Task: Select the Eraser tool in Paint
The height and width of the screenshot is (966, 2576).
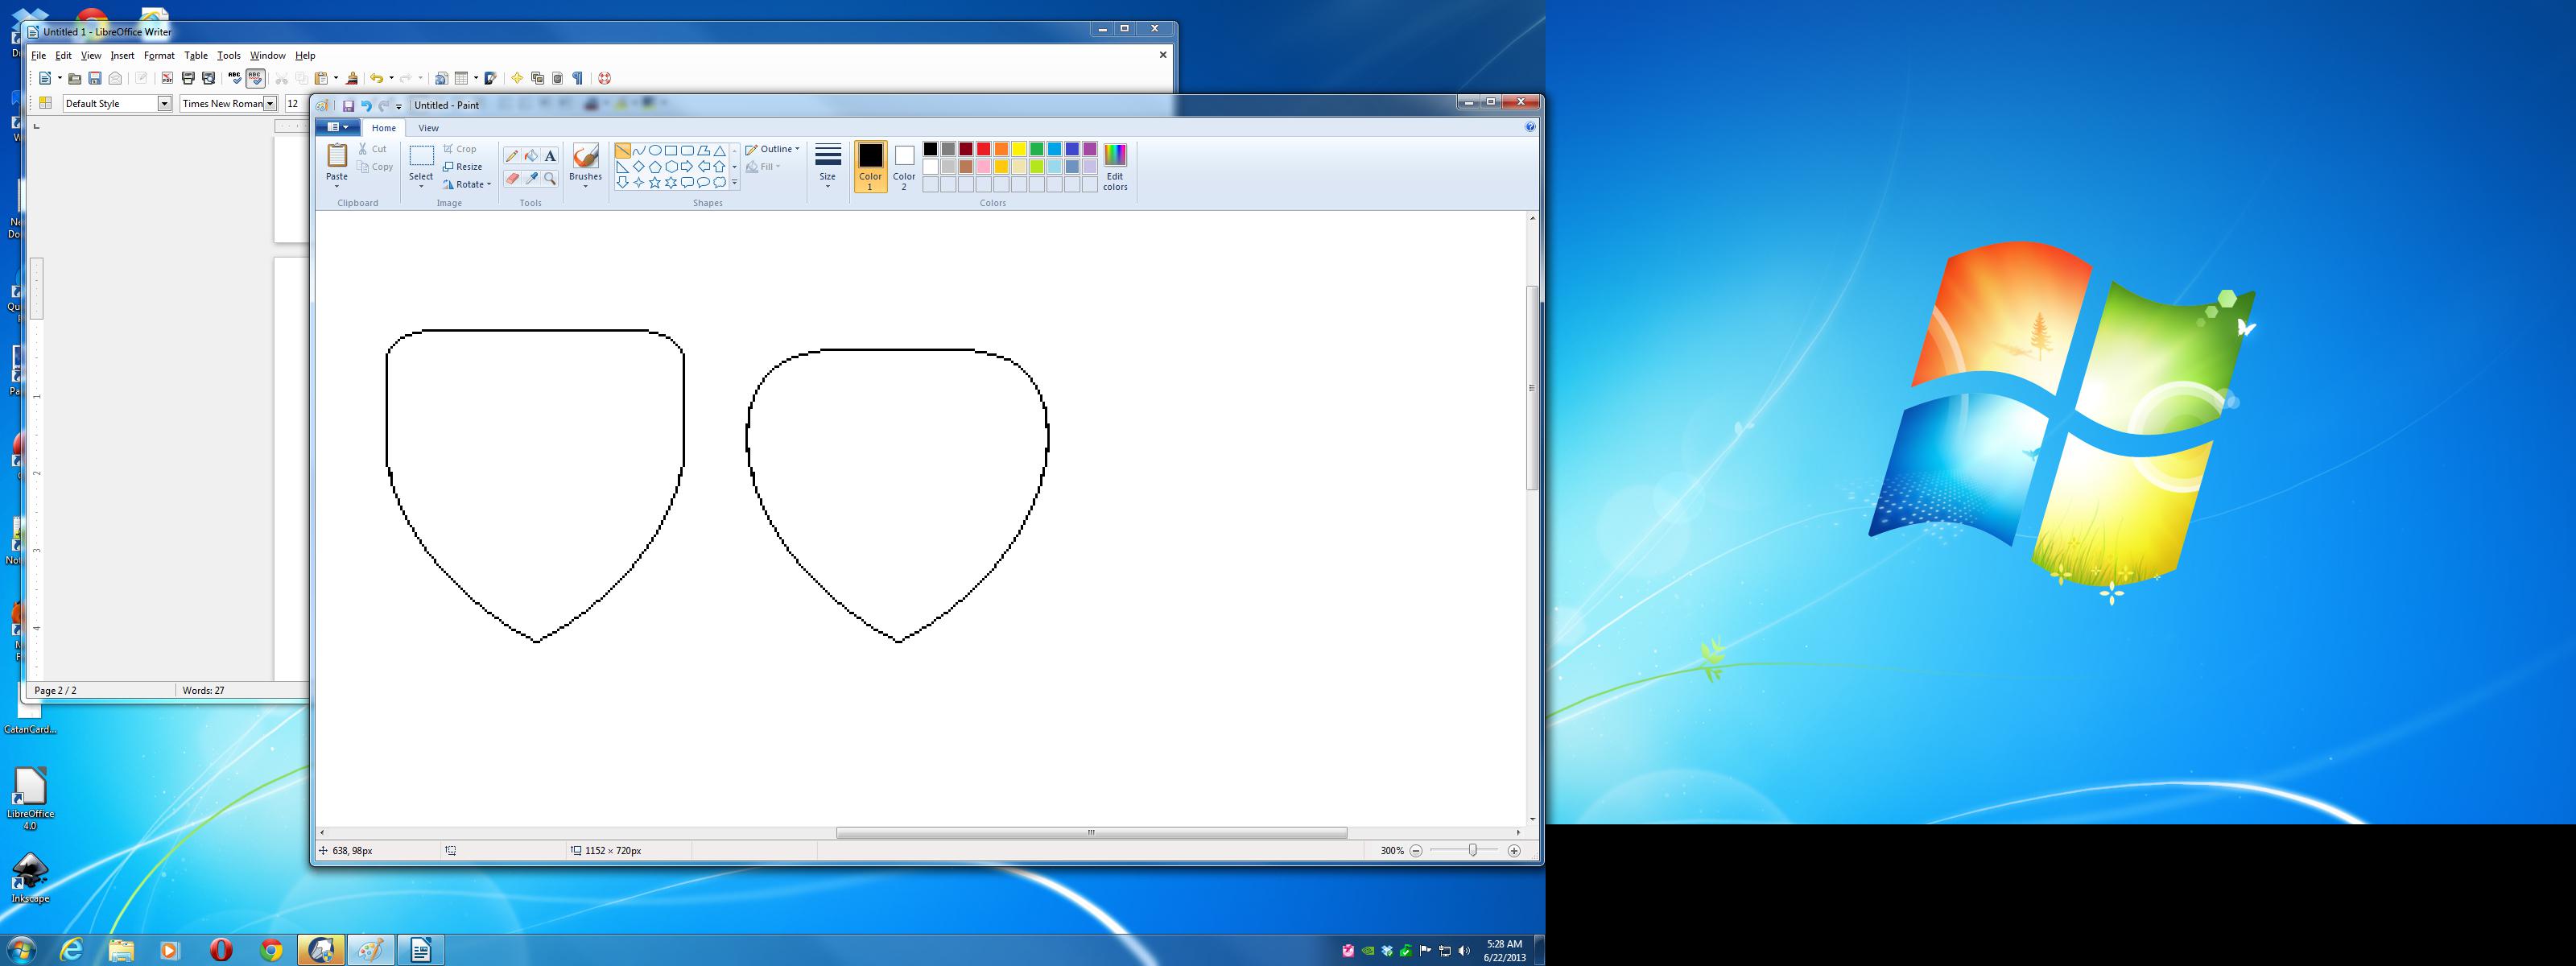Action: pos(512,178)
